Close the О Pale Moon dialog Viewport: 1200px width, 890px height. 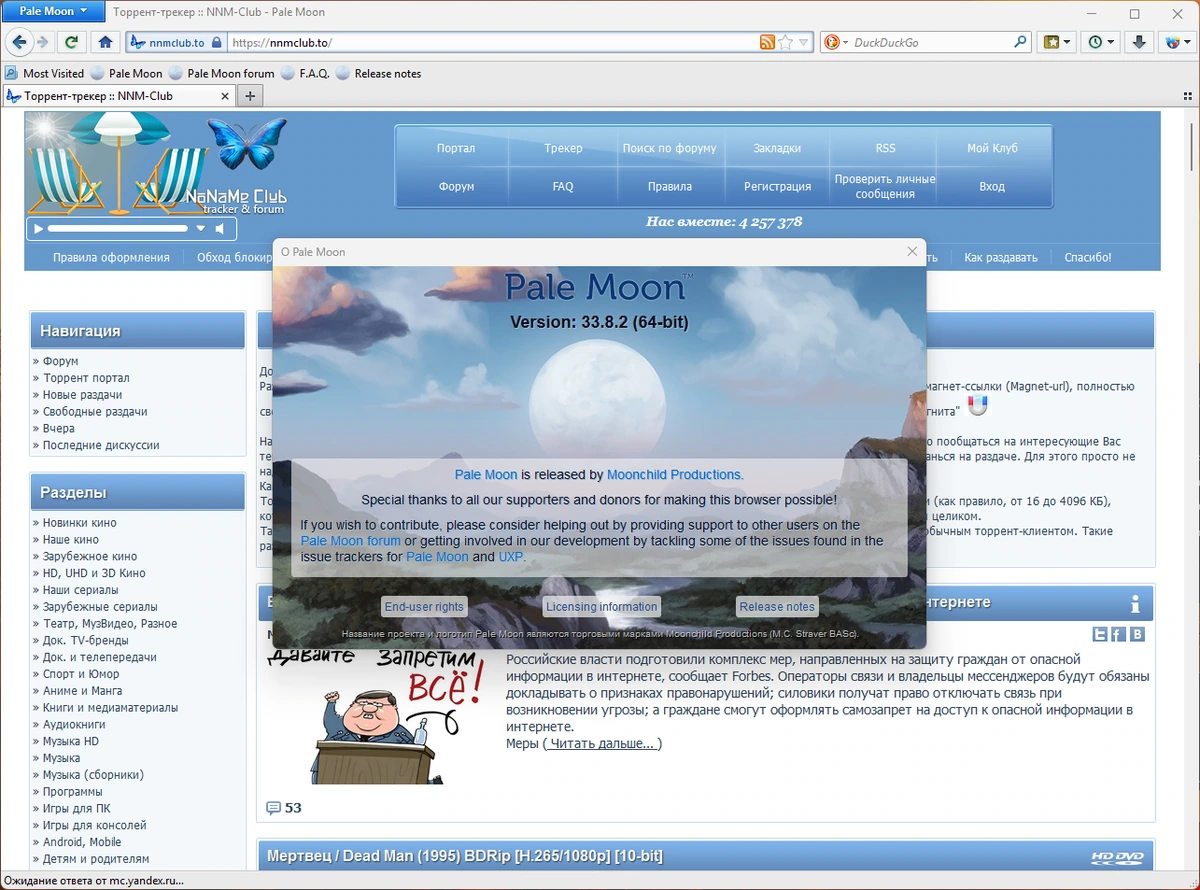coord(912,252)
